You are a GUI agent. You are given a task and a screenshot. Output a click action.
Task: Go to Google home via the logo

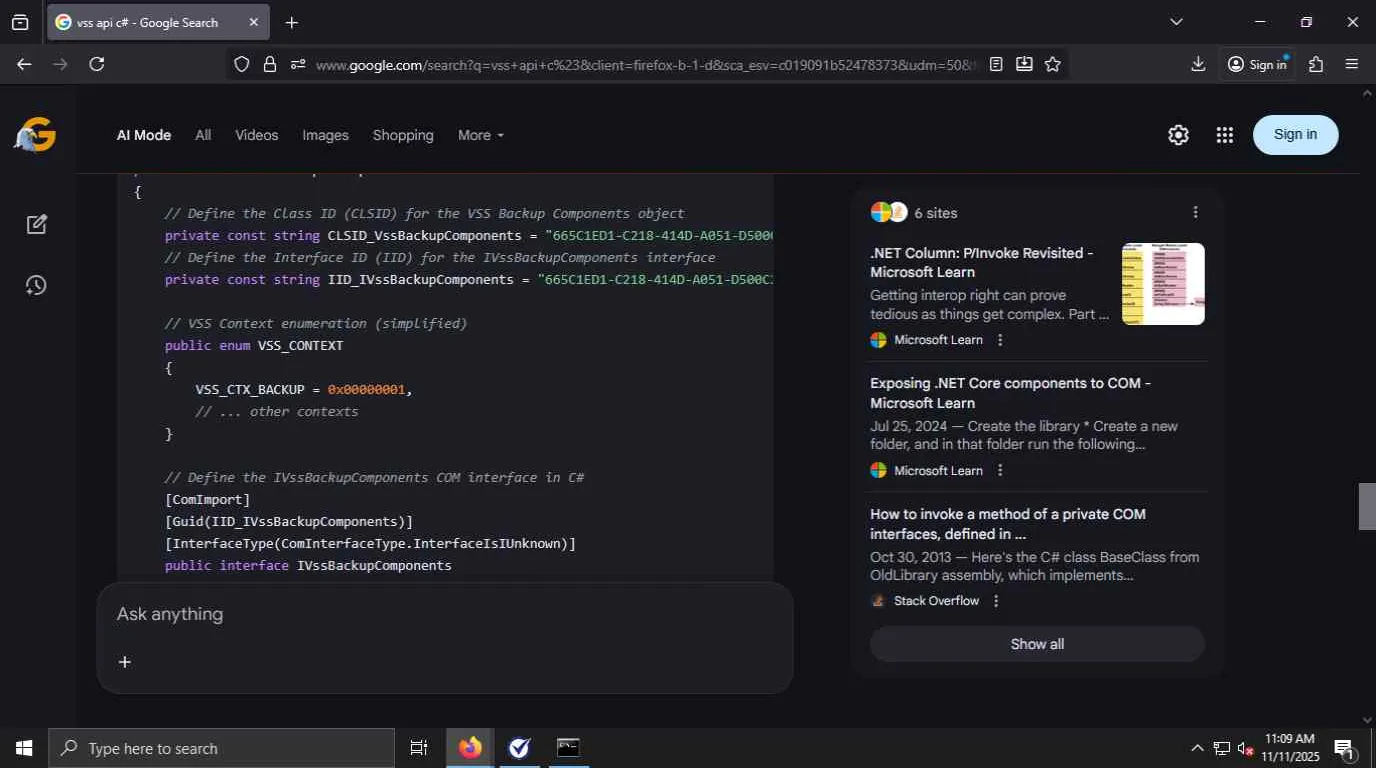[35, 135]
